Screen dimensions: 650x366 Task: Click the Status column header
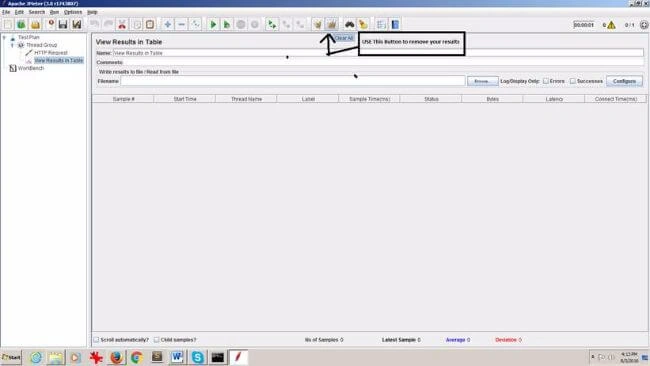coord(431,99)
